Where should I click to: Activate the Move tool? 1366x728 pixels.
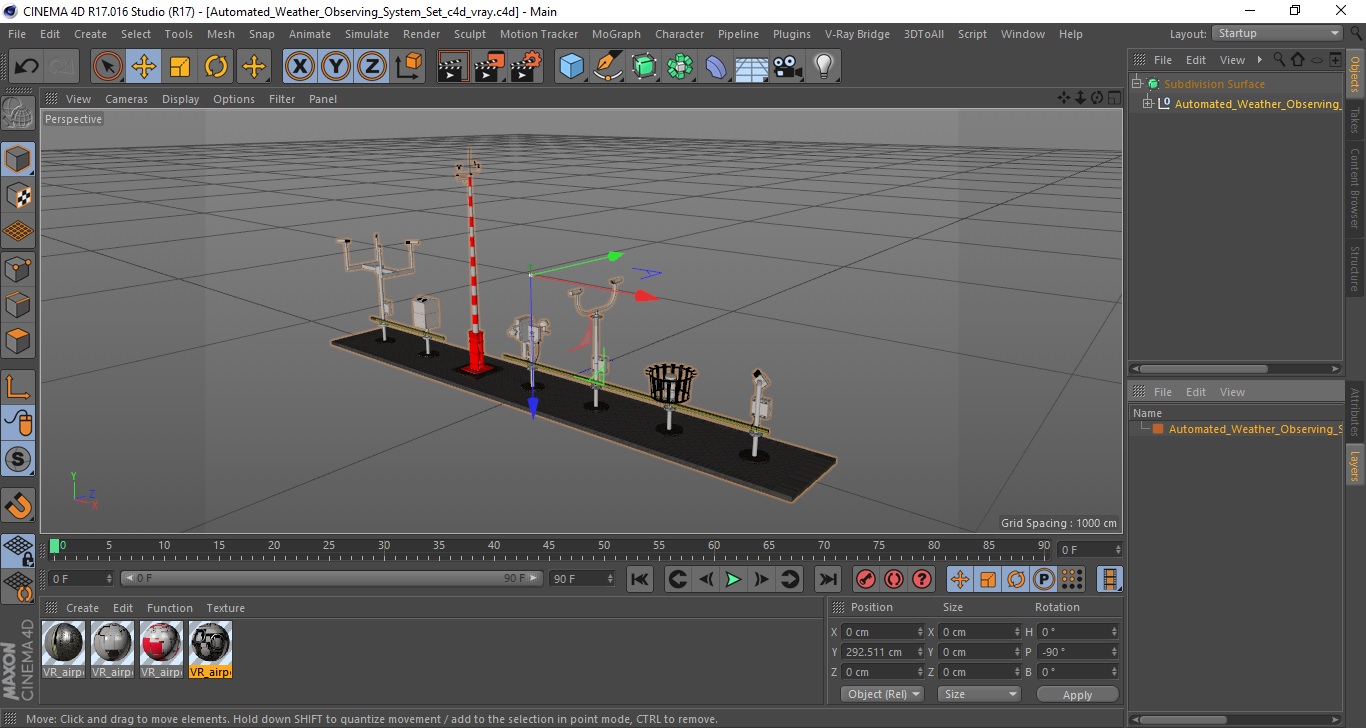(144, 67)
